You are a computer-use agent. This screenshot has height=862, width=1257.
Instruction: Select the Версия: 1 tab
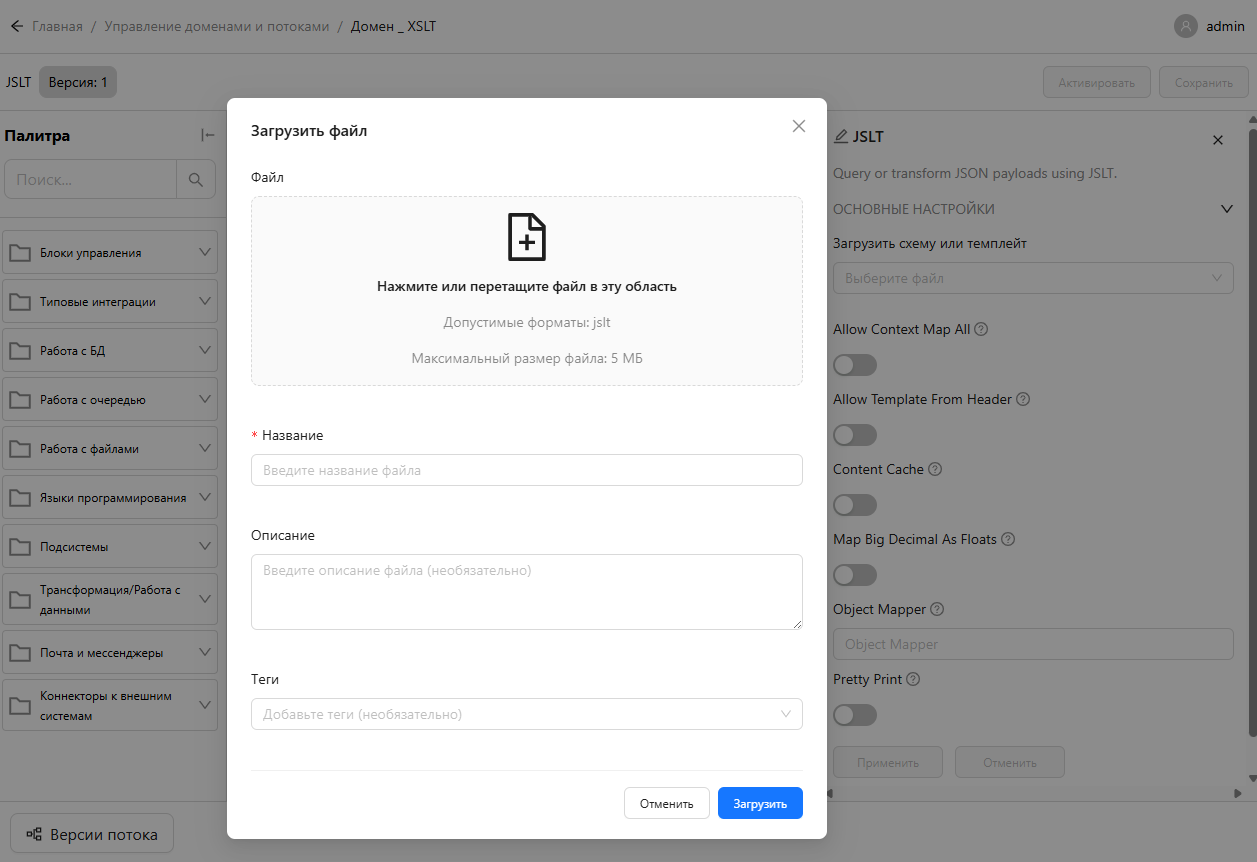78,82
